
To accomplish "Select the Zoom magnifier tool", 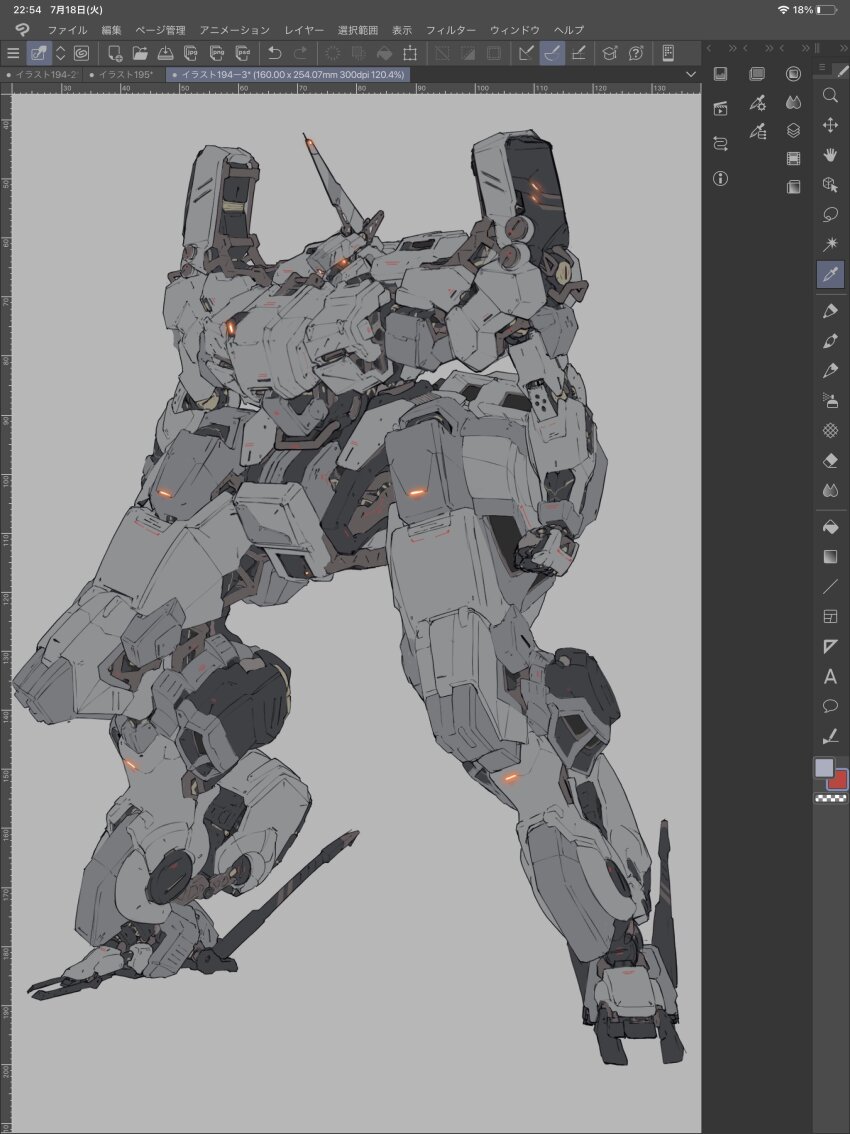I will pos(831,96).
